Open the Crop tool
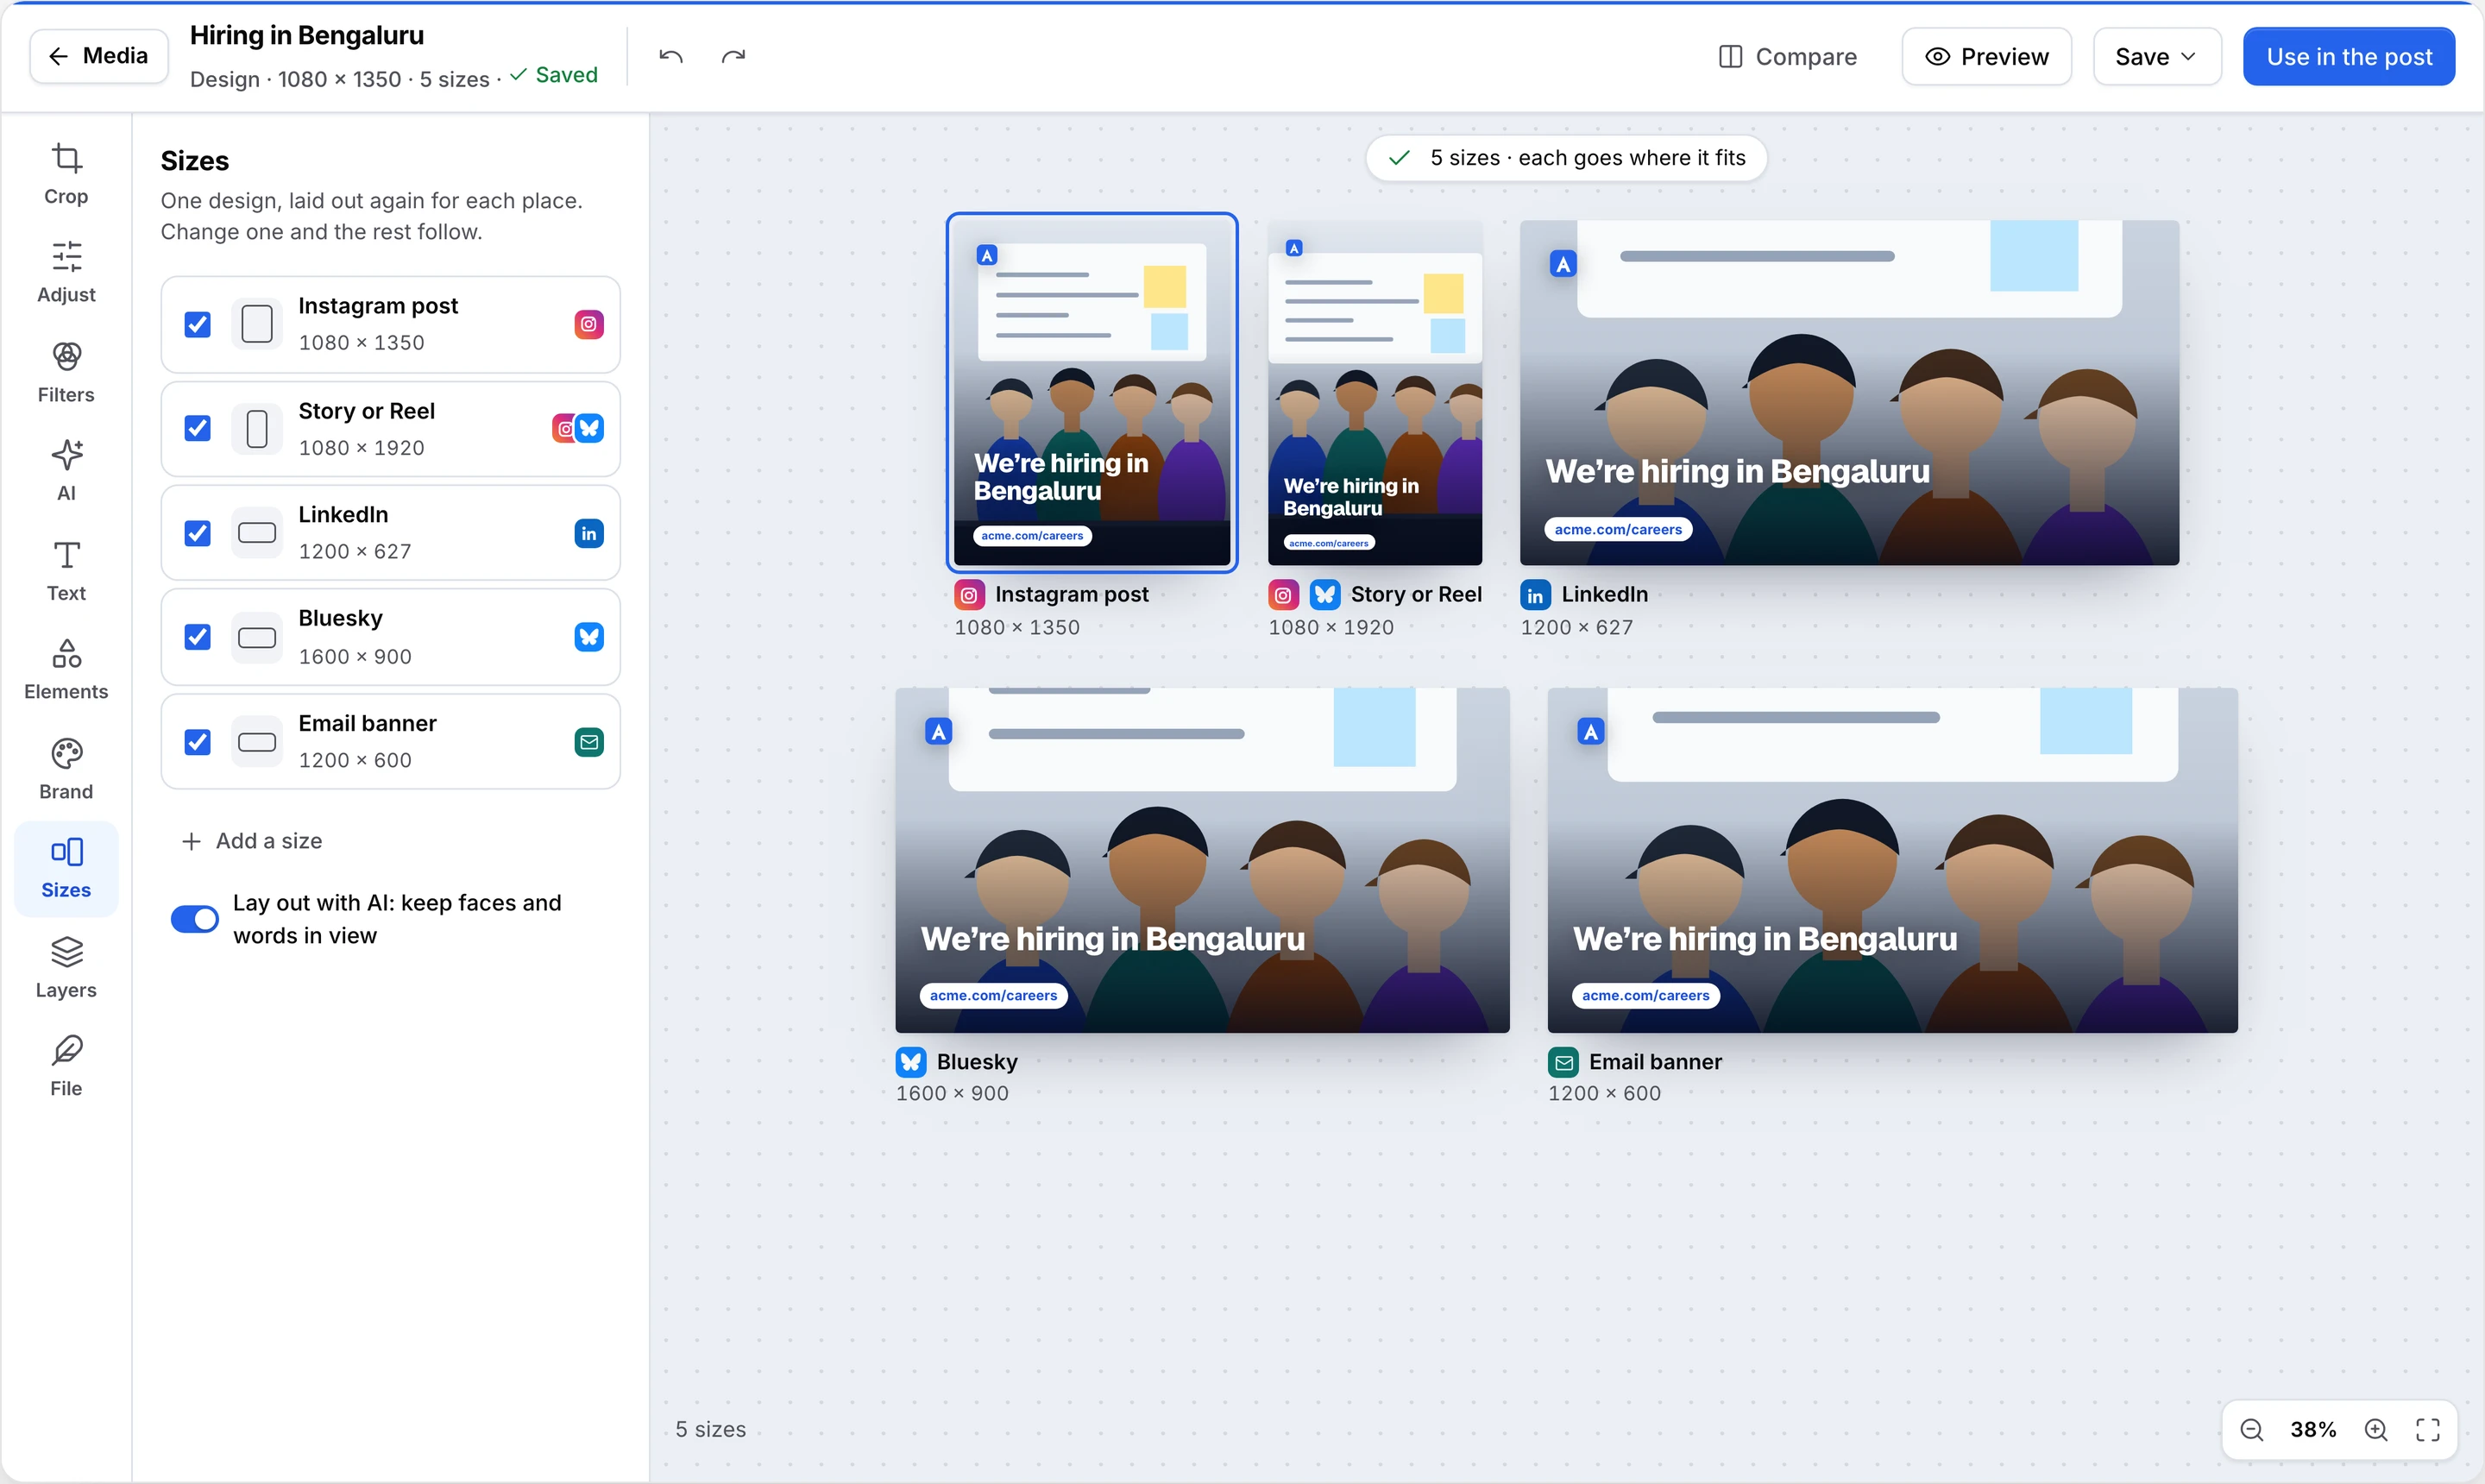This screenshot has height=1484, width=2485. click(x=66, y=173)
